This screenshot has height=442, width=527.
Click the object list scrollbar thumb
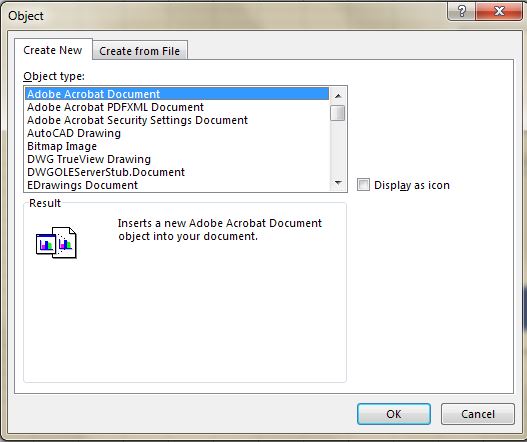tap(338, 113)
